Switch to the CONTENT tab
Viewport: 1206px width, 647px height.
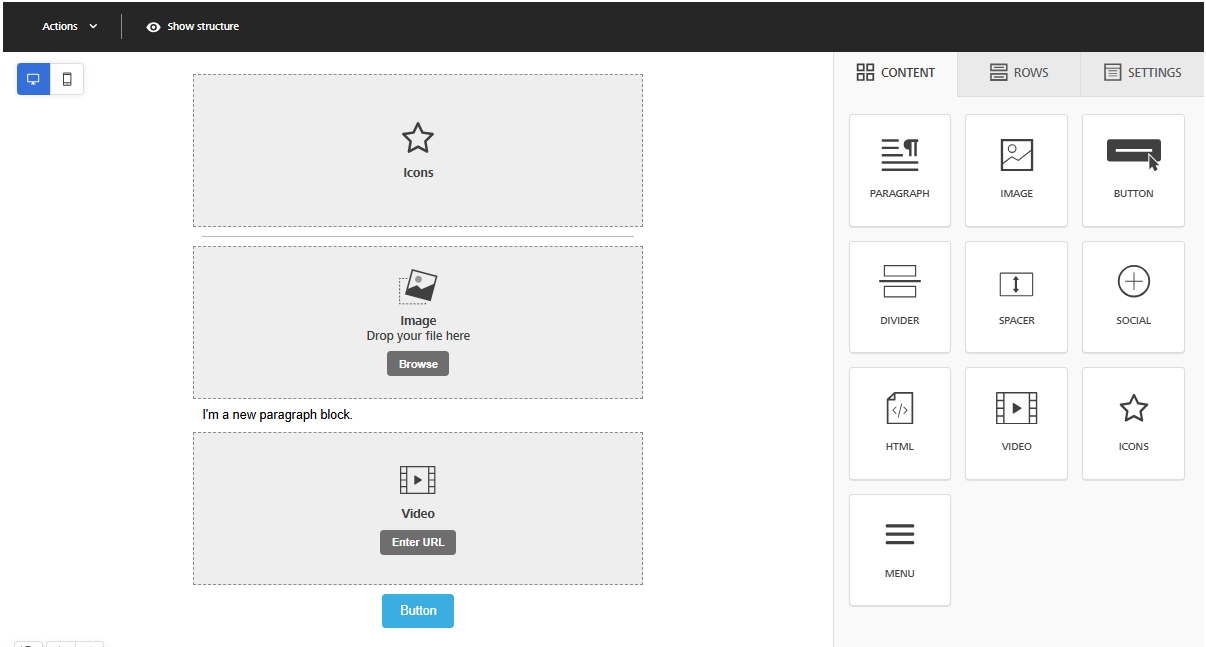pos(896,72)
